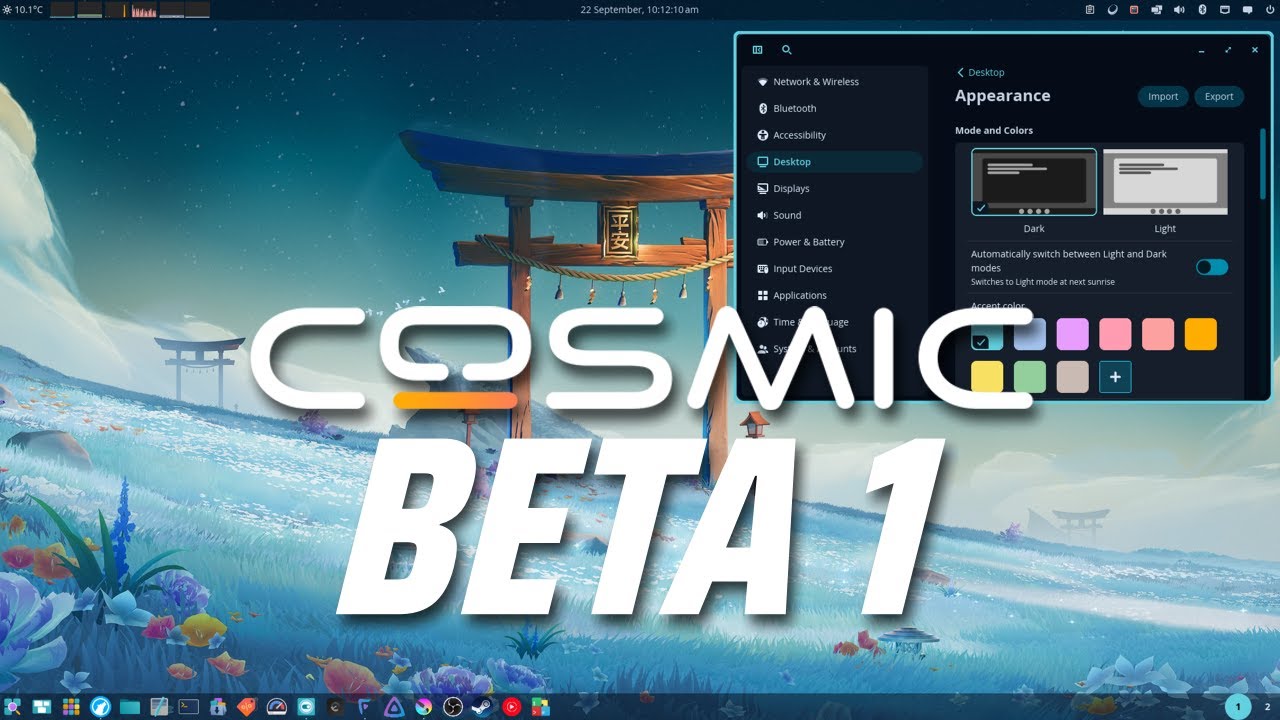
Task: Click the Export button for appearance settings
Action: click(x=1219, y=96)
